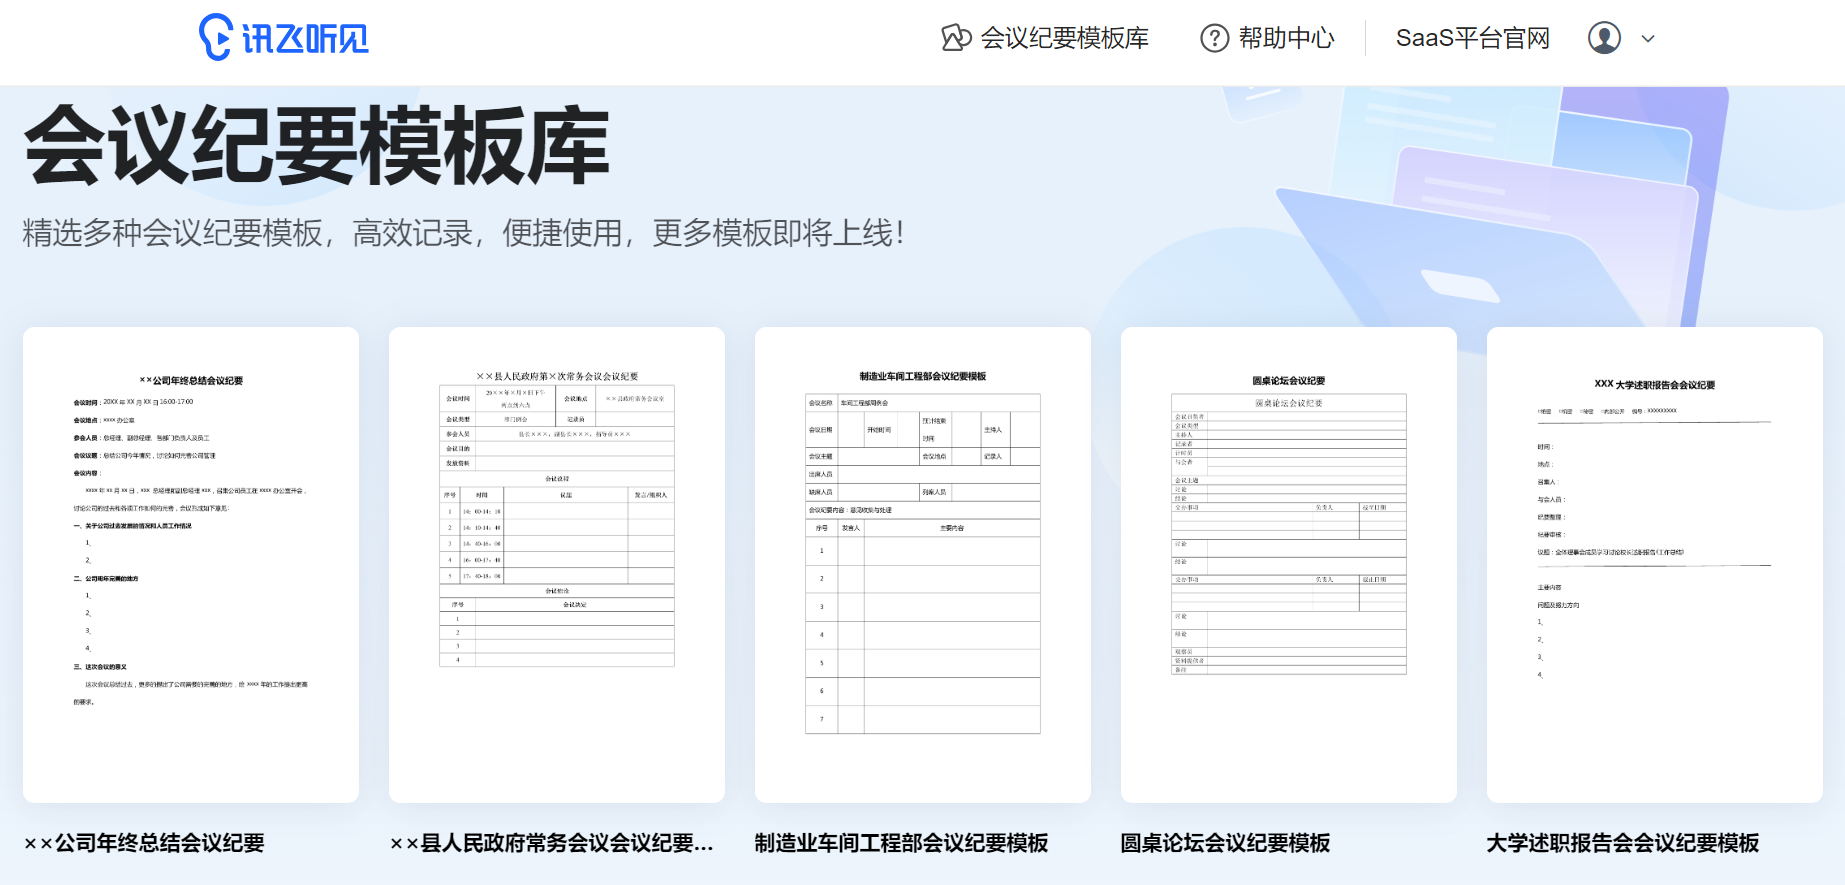Open 会议纪要模板库 in the navigation bar

1064,38
